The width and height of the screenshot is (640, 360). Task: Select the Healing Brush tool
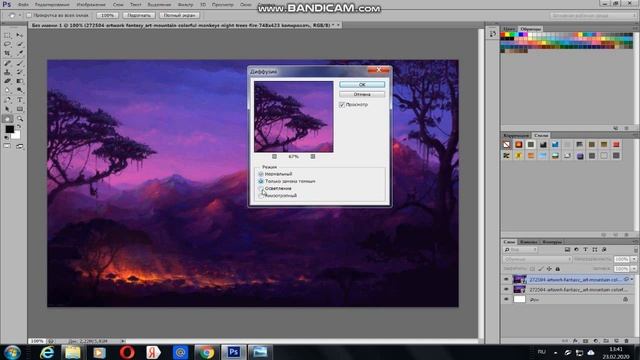[7, 63]
